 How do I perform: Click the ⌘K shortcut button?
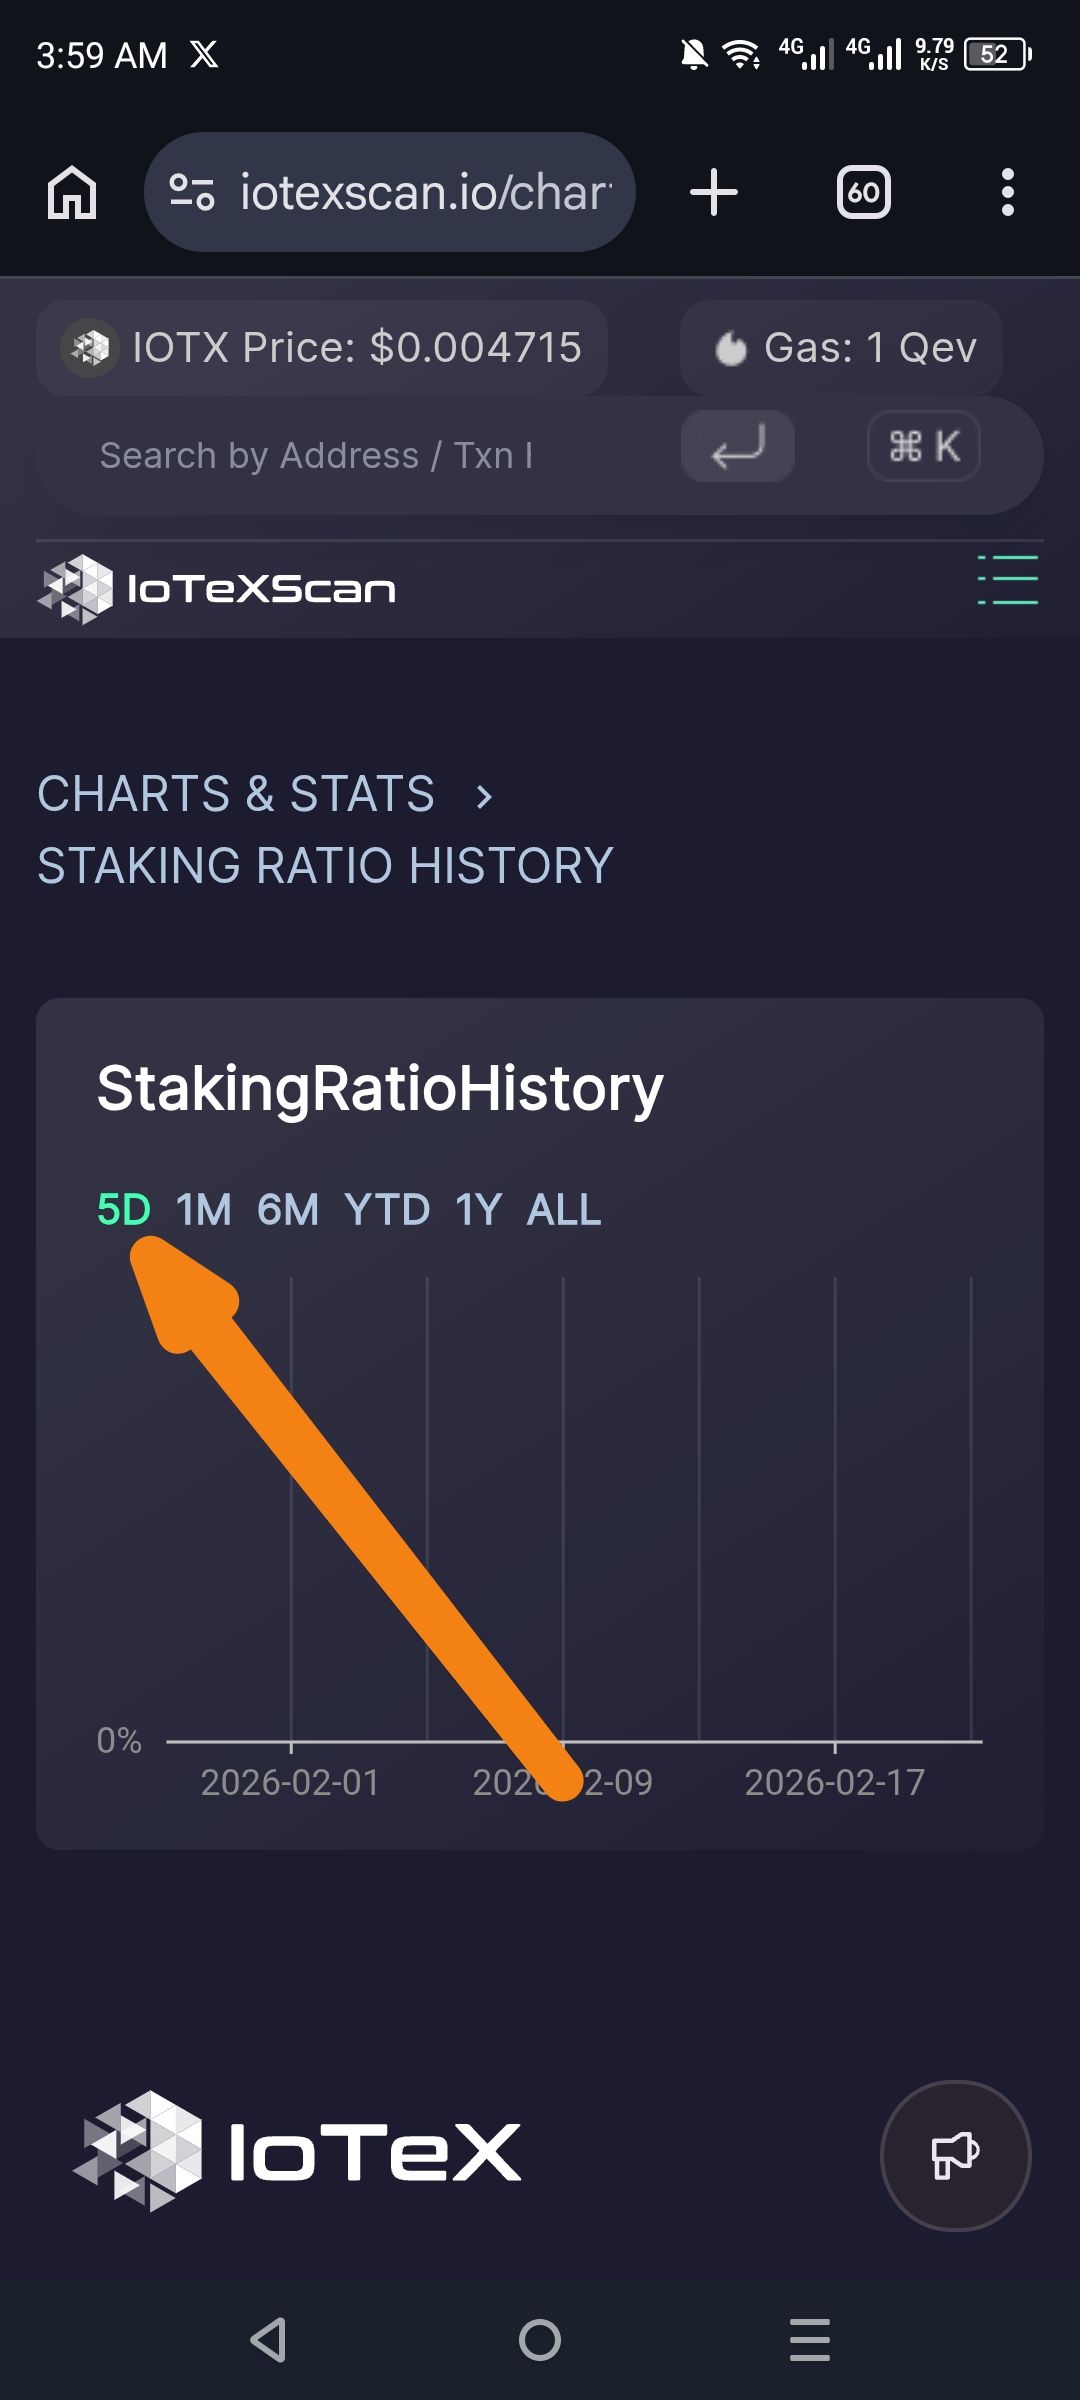coord(924,446)
